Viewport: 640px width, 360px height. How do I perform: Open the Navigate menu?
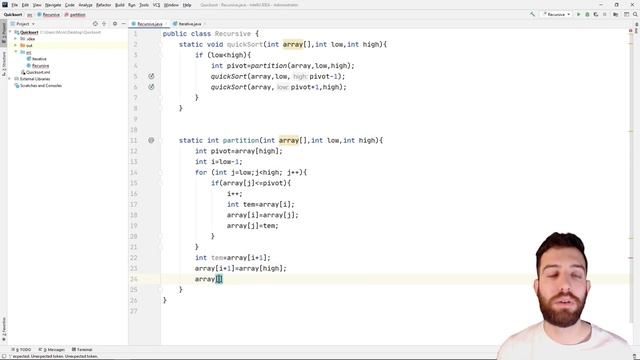point(53,5)
